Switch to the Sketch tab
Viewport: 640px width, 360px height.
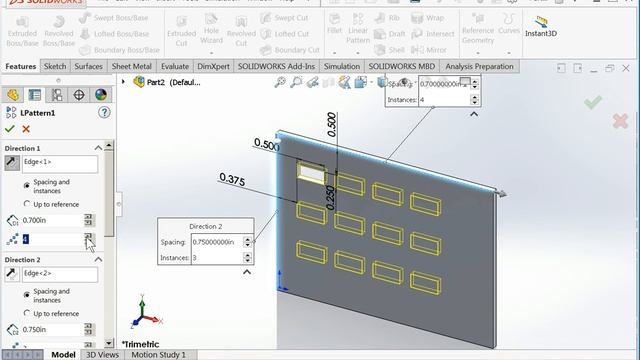[55, 66]
